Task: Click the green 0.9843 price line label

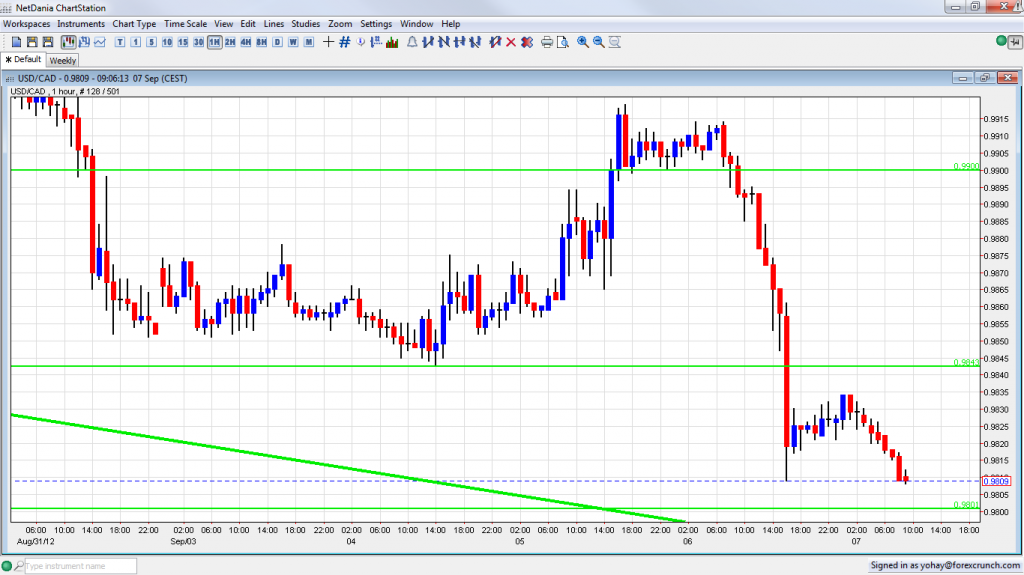Action: click(966, 362)
